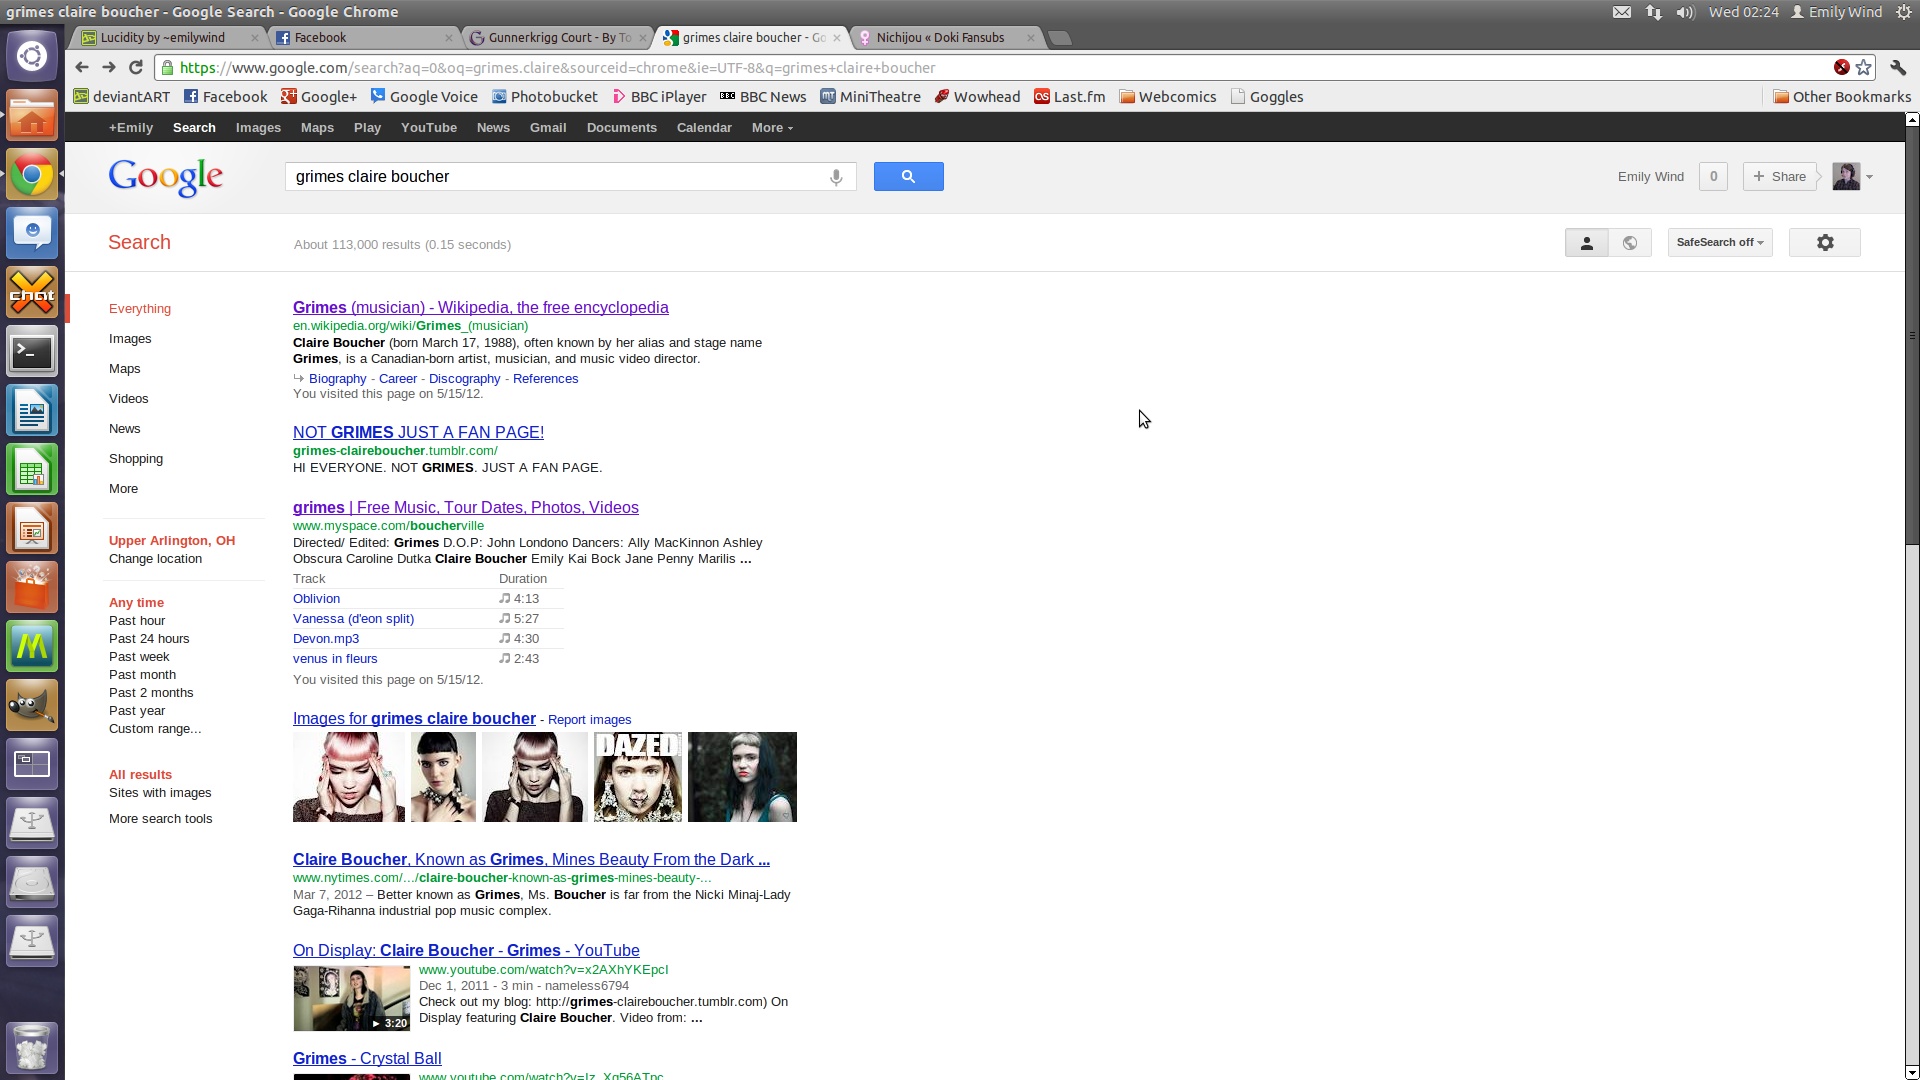
Task: Open the Trash in the launcher
Action: click(32, 1047)
